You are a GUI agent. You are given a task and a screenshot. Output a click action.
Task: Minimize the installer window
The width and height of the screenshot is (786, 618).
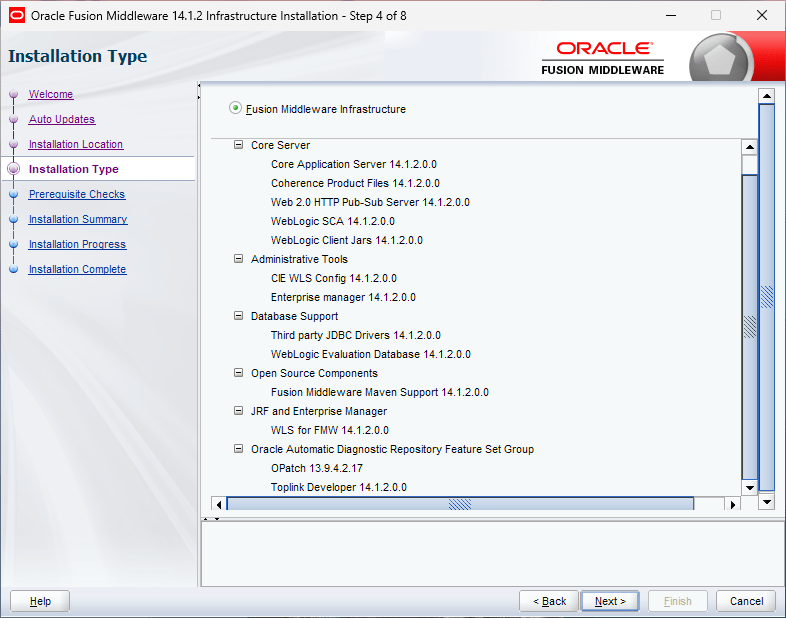pyautogui.click(x=671, y=15)
